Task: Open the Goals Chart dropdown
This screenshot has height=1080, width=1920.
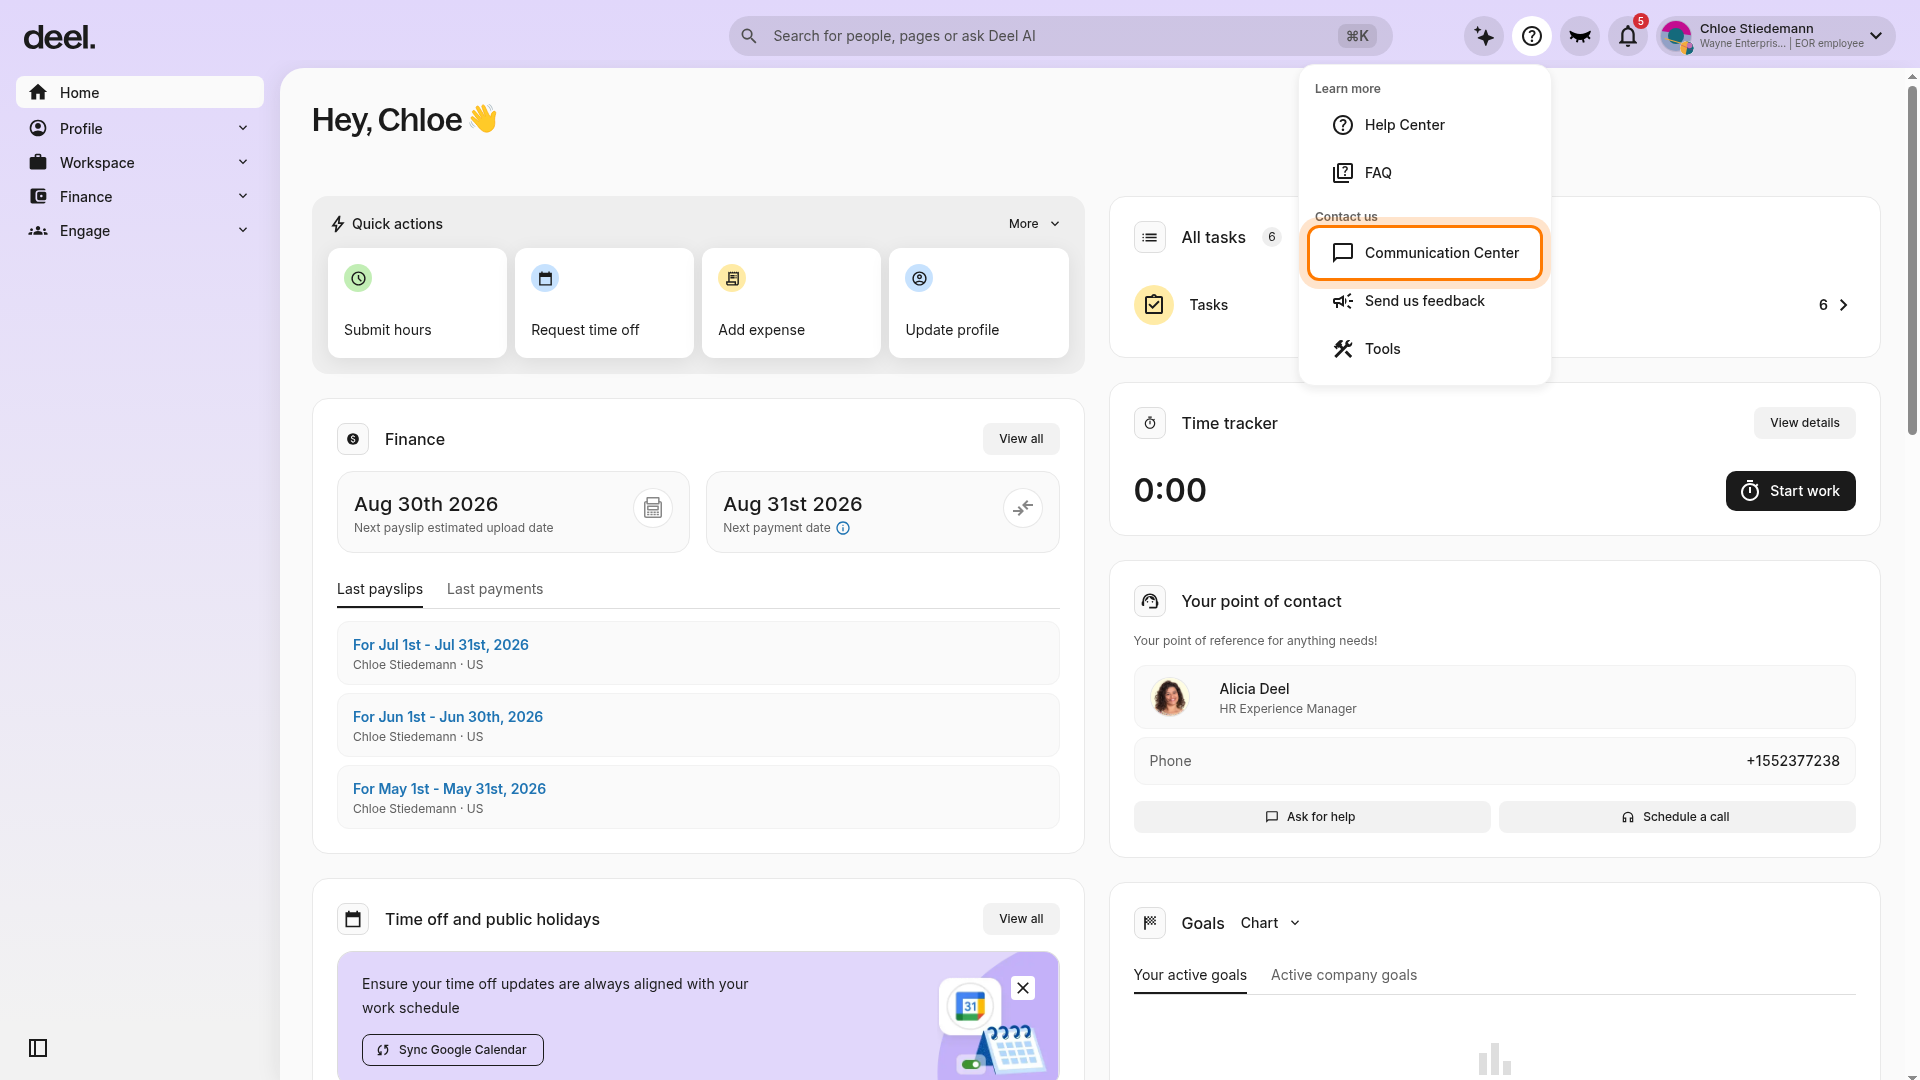Action: click(x=1270, y=923)
